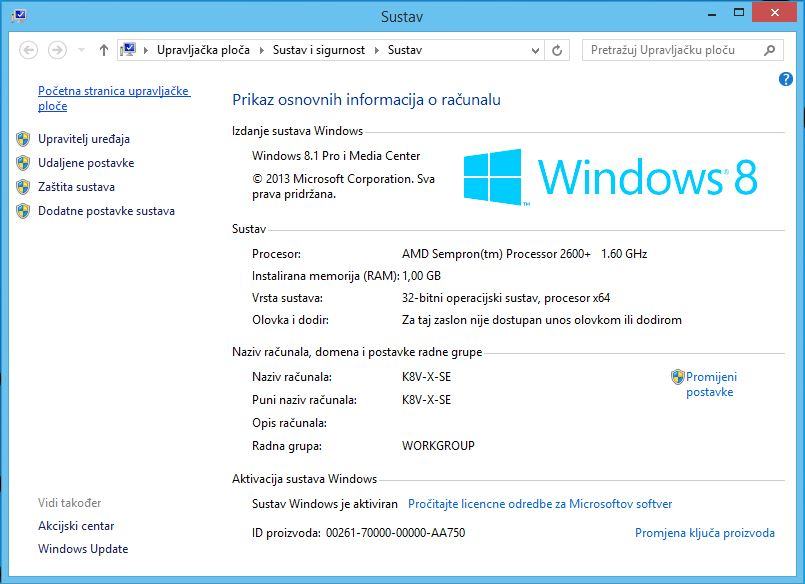The image size is (805, 584).
Task: Maximize the Sustav window
Action: click(x=739, y=13)
